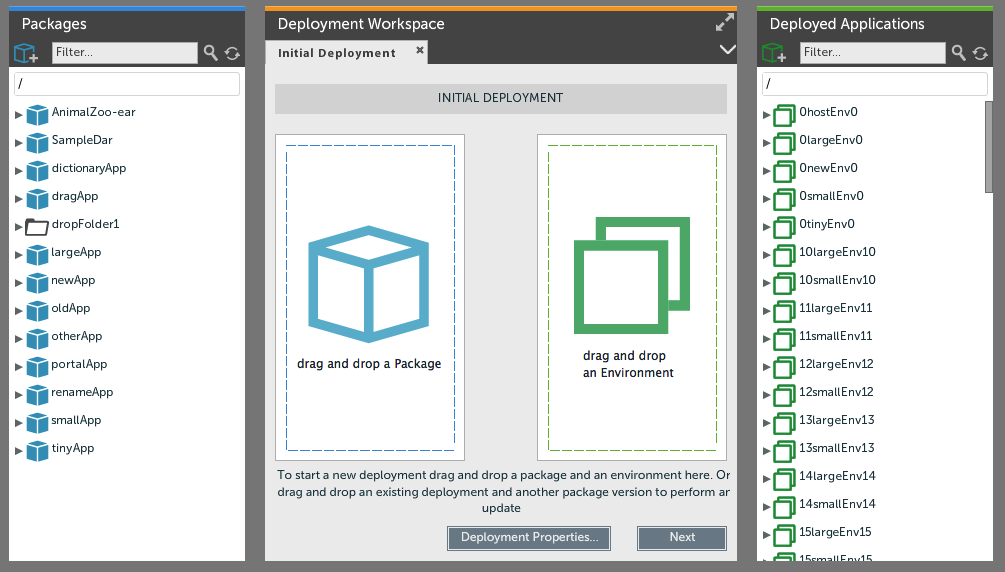Close the Initial Deployment tab
The width and height of the screenshot is (1005, 572).
[420, 50]
